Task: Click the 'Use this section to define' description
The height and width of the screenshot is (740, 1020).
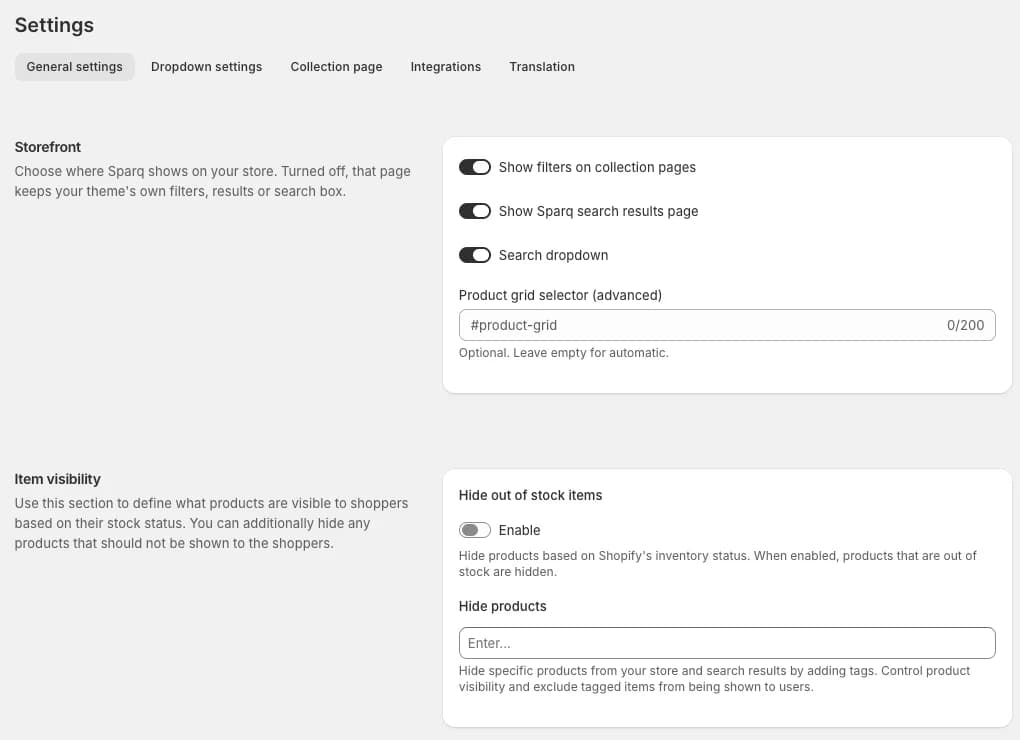Action: [211, 523]
